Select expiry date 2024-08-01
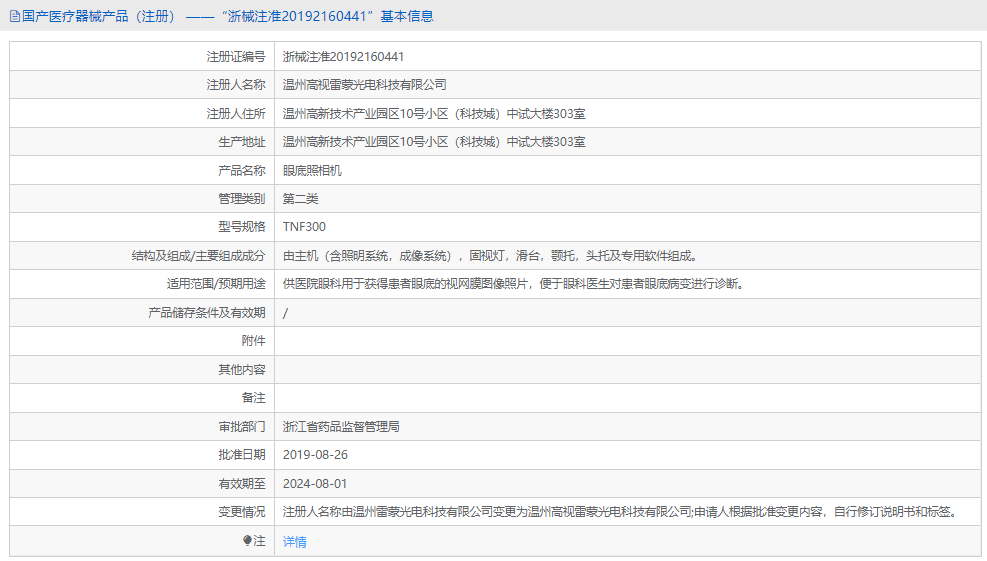This screenshot has width=987, height=561. pyautogui.click(x=315, y=484)
